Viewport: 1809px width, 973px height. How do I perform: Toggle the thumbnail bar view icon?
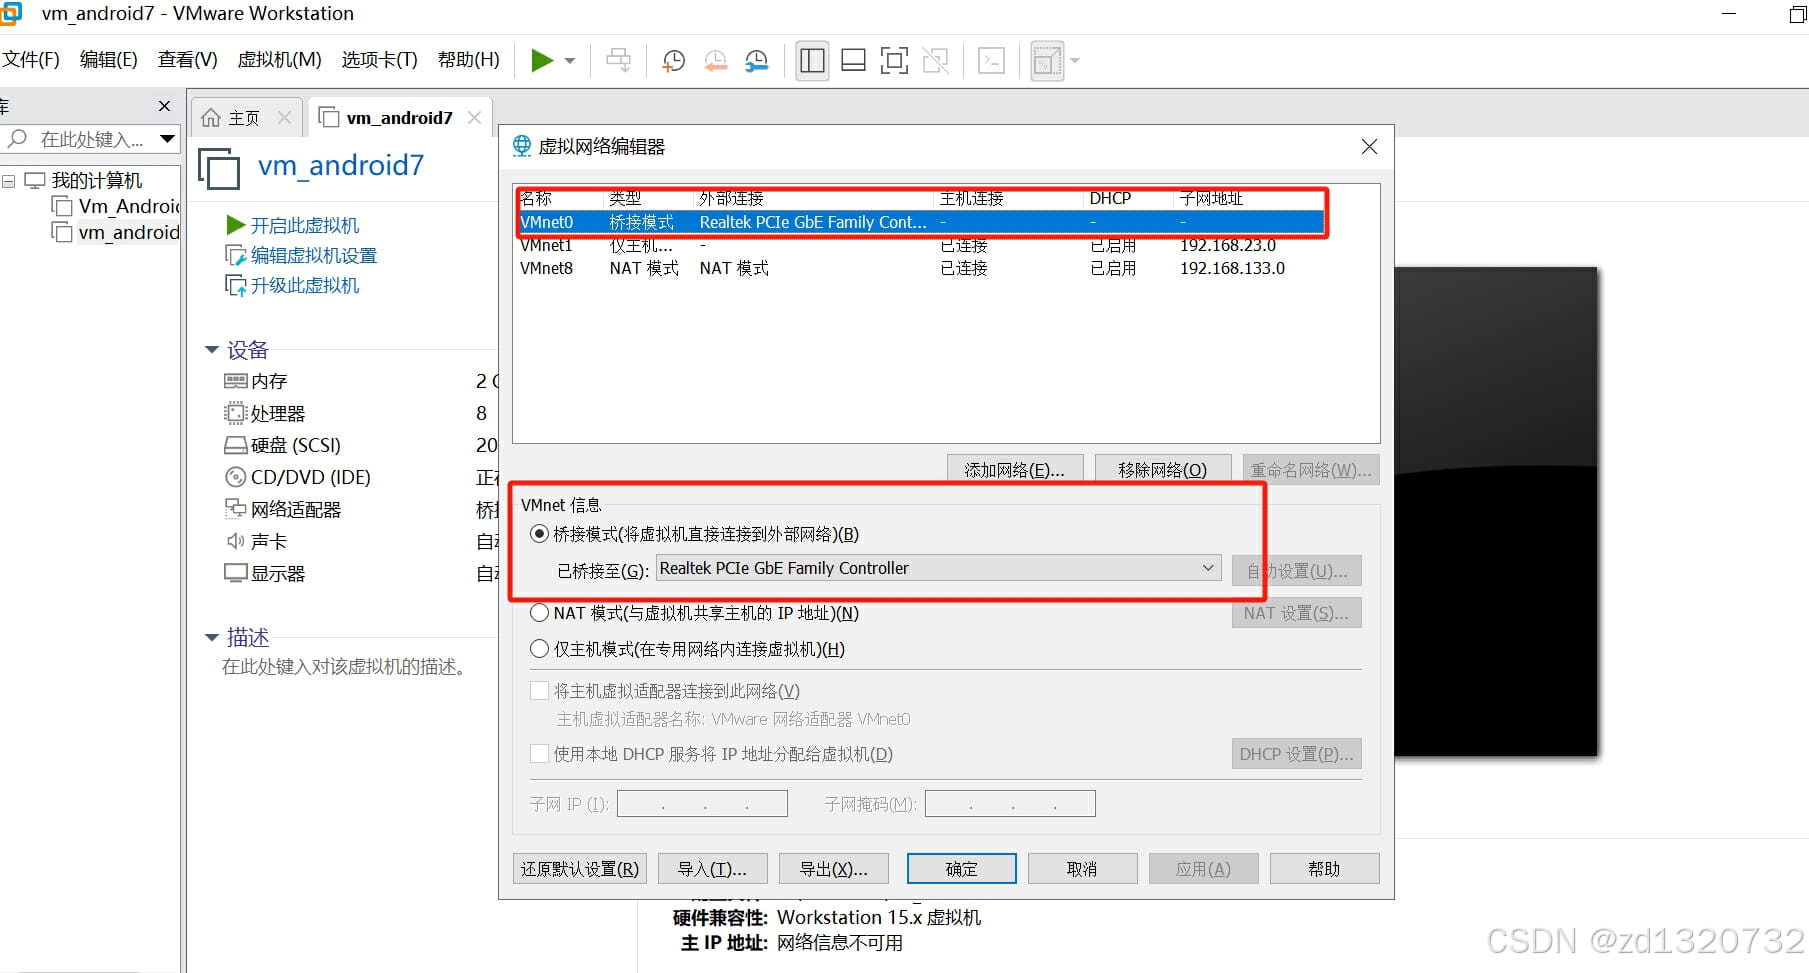point(853,61)
